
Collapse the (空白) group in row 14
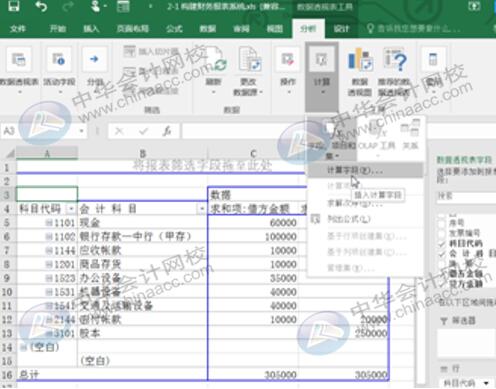coord(23,347)
